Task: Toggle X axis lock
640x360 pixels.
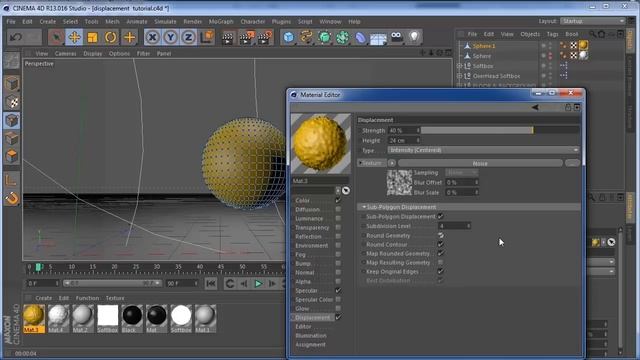Action: (x=152, y=38)
